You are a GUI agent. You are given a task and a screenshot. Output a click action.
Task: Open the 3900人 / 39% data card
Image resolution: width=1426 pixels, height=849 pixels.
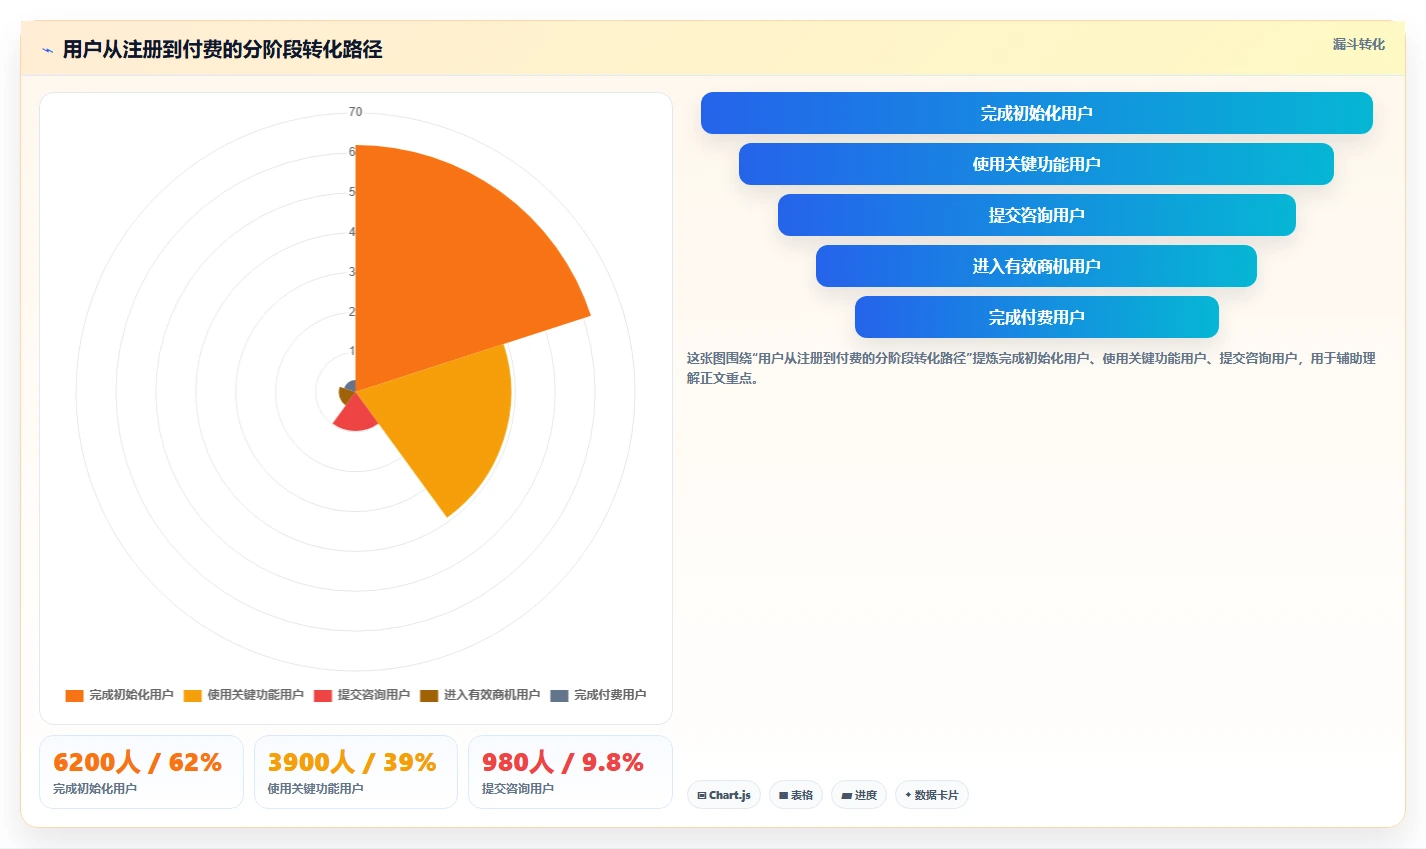coord(355,772)
